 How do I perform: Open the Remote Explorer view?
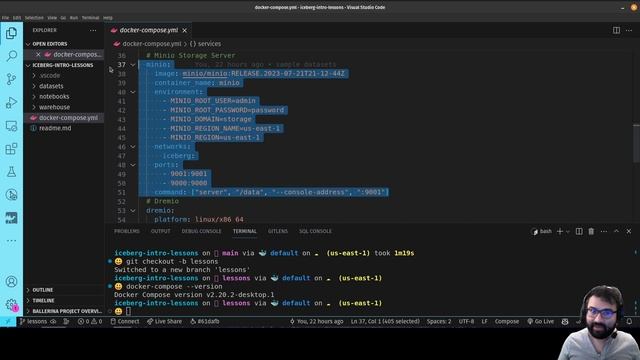[11, 126]
